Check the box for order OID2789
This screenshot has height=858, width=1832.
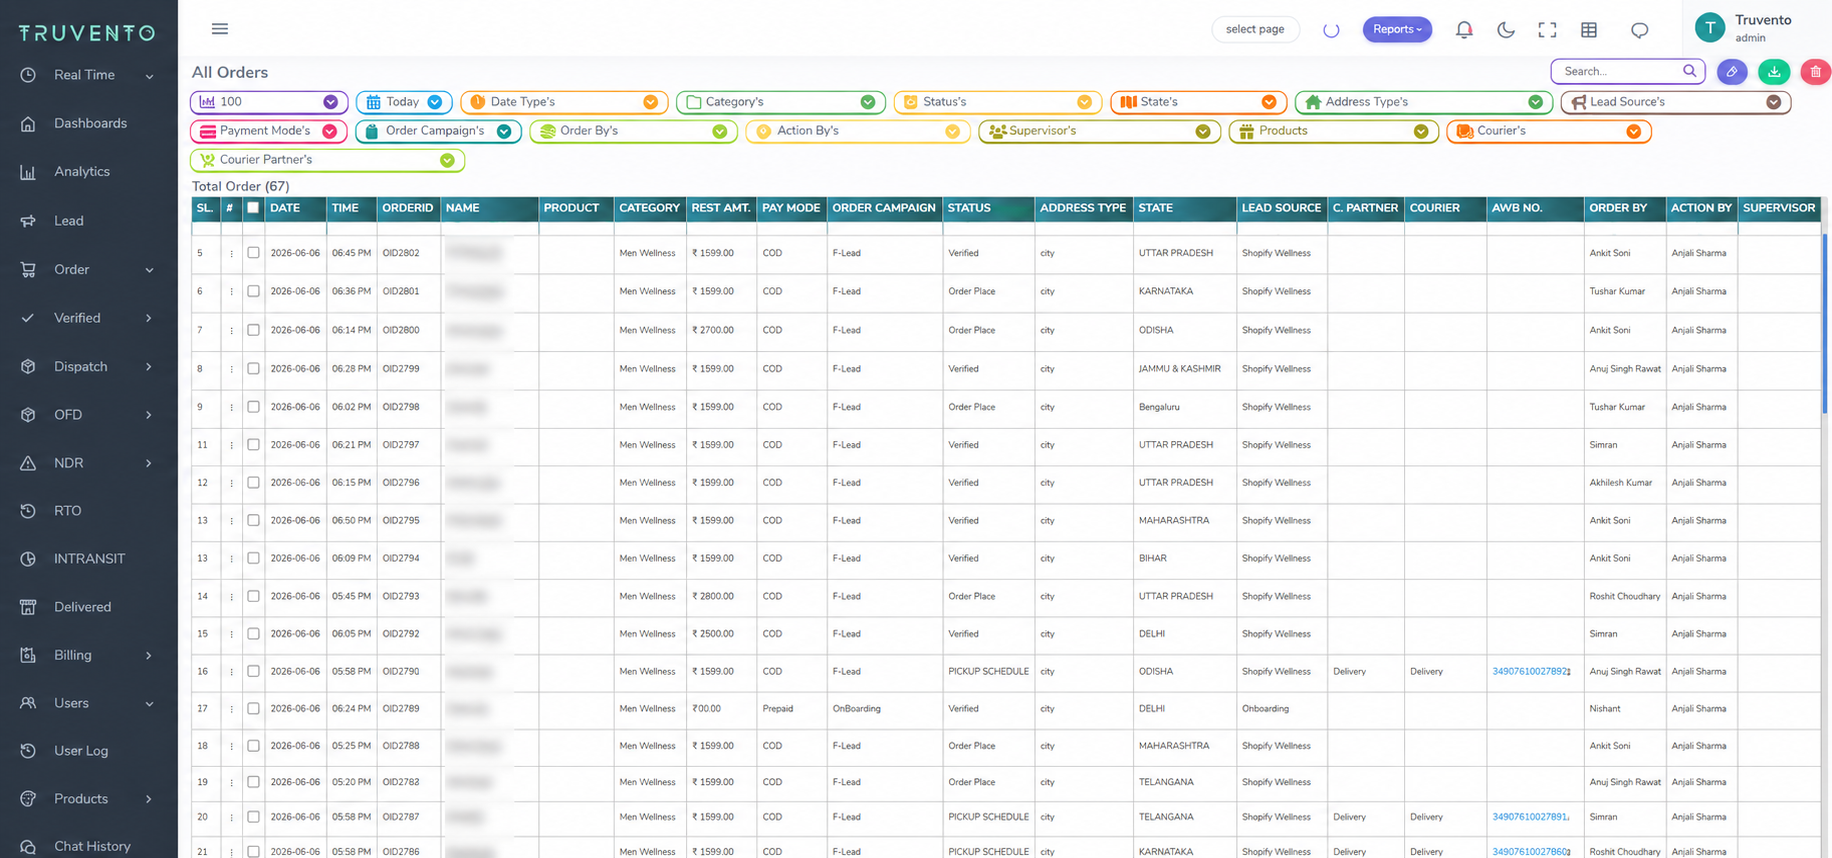pyautogui.click(x=253, y=708)
